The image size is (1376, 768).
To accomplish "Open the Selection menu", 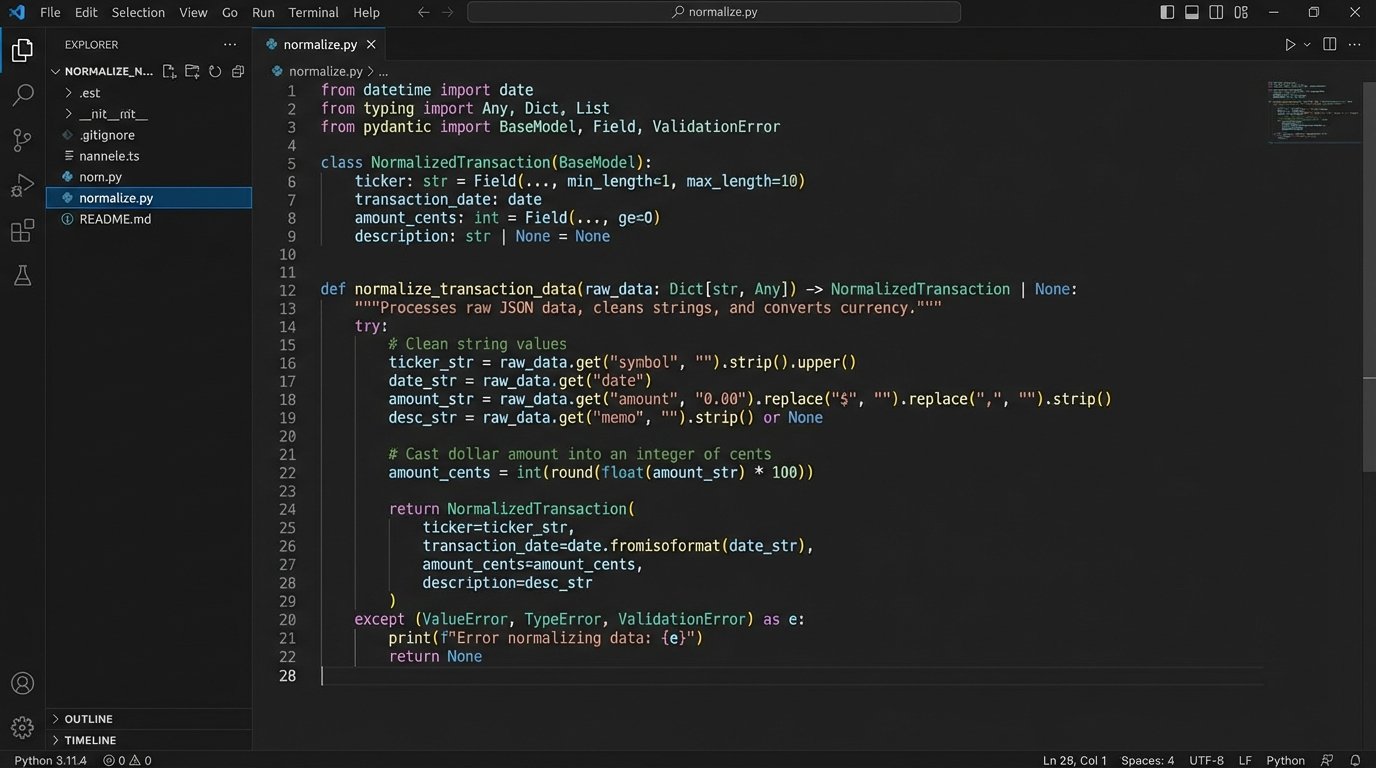I will (x=138, y=13).
